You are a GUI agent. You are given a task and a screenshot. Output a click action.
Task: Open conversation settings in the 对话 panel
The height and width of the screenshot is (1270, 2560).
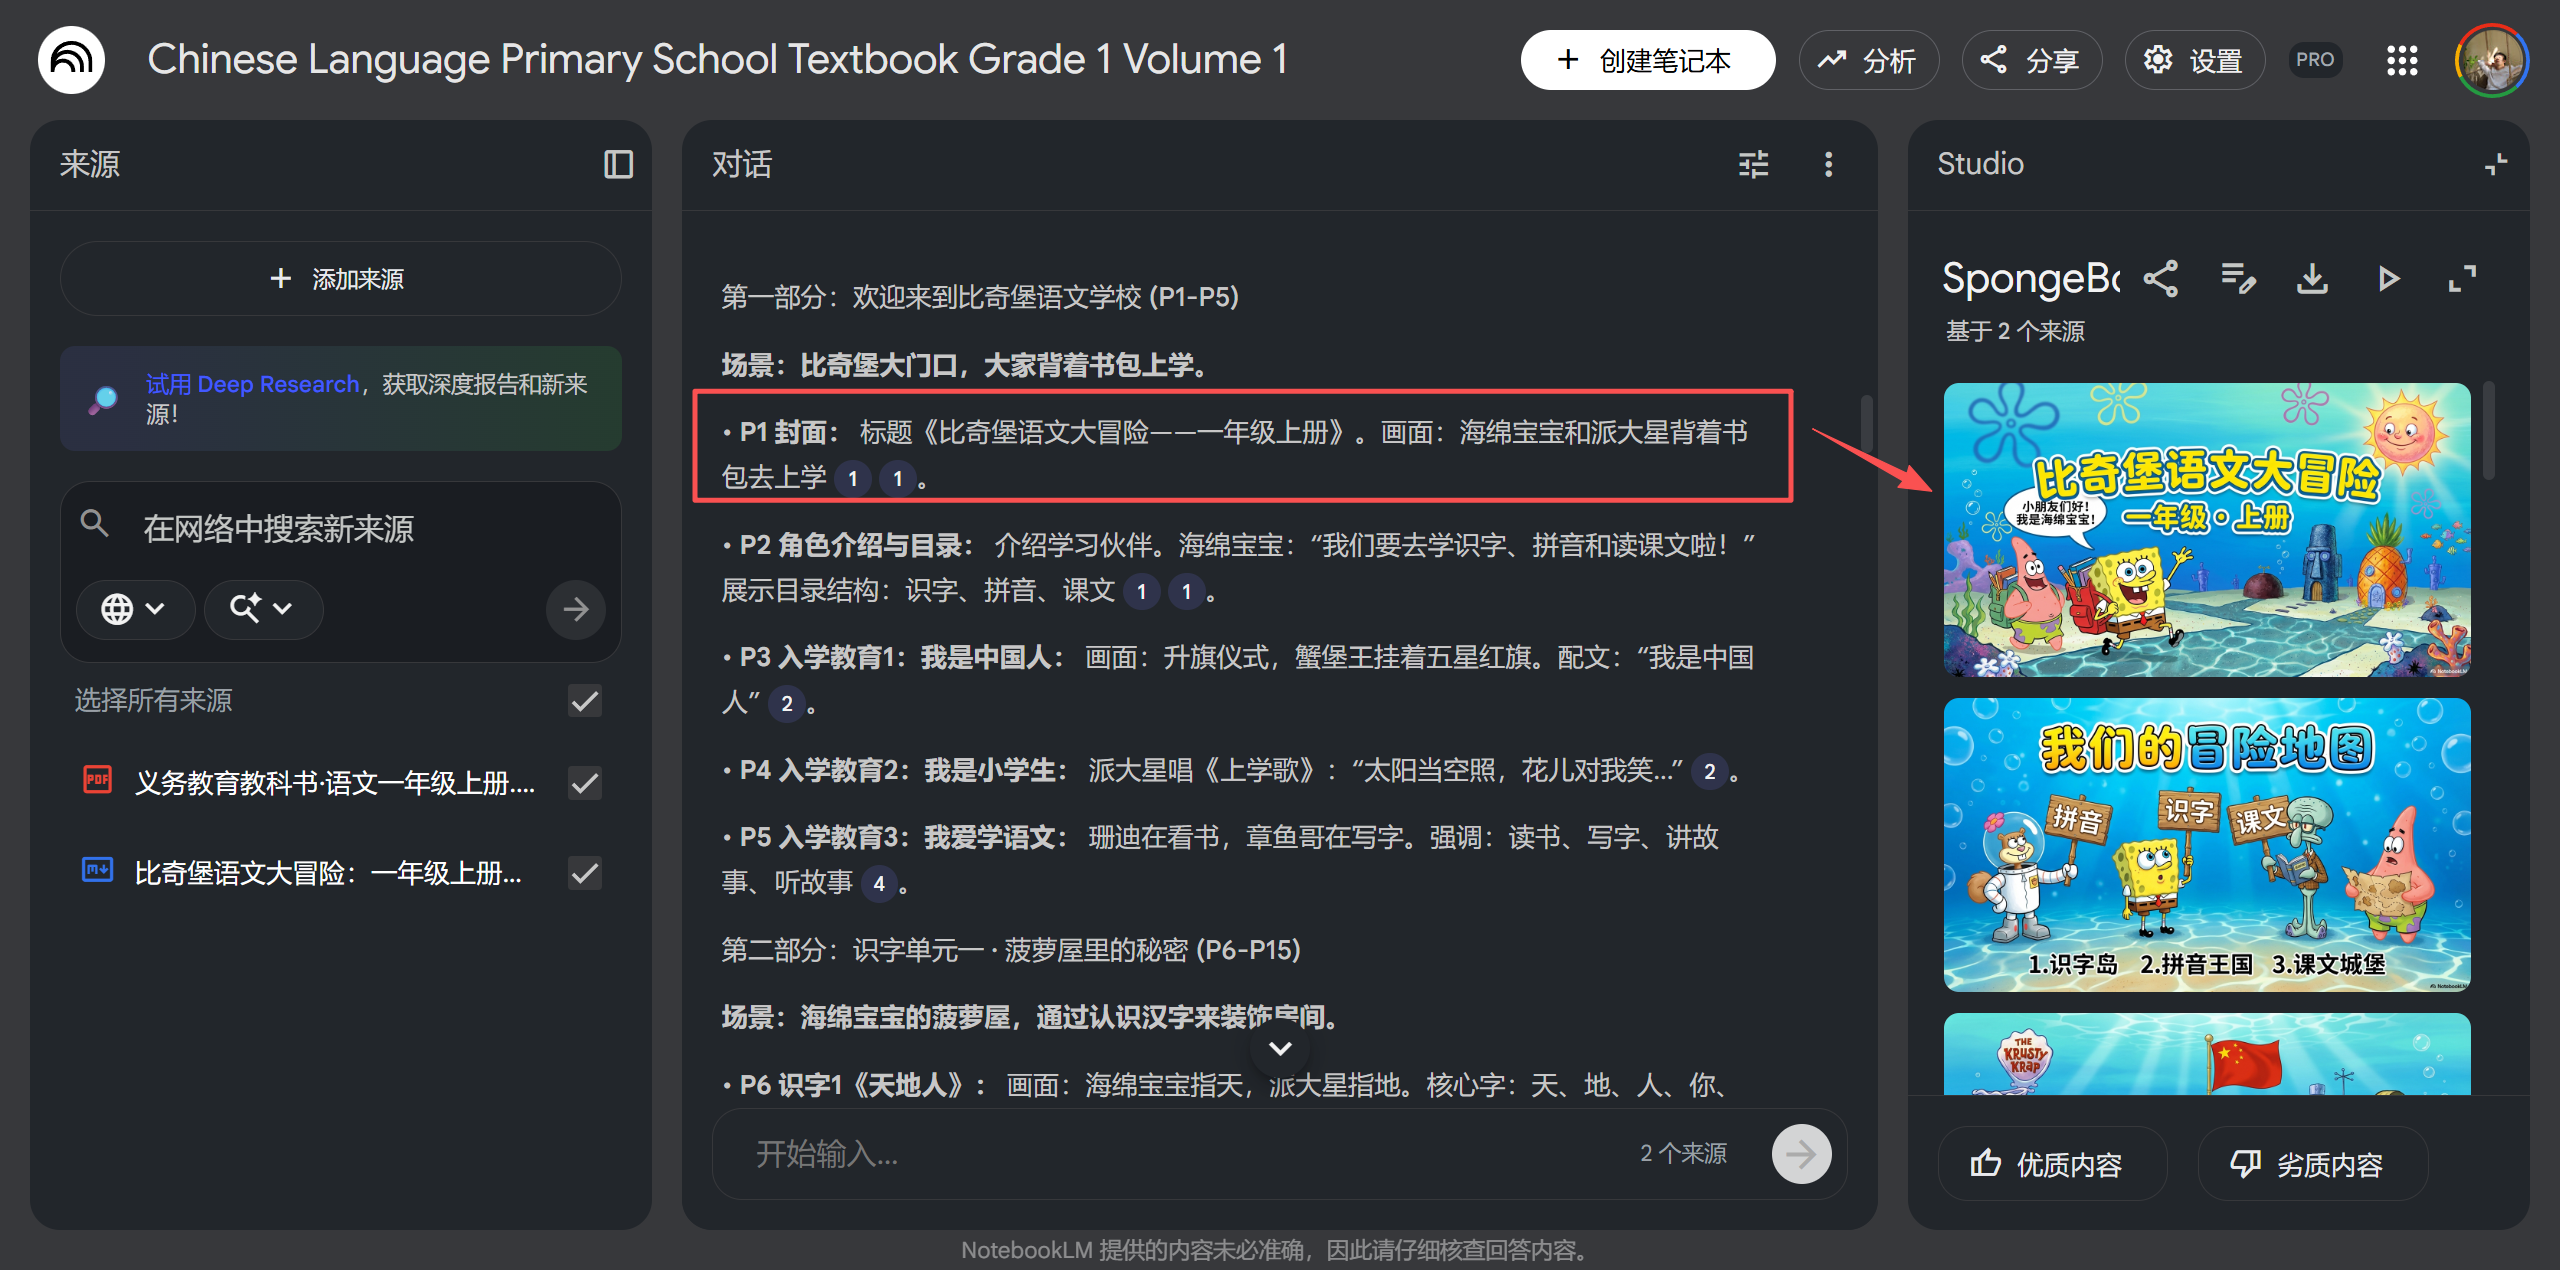[1754, 164]
